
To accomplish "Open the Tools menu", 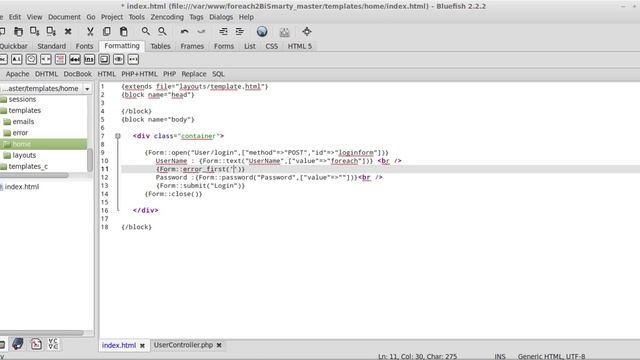I will point(136,17).
